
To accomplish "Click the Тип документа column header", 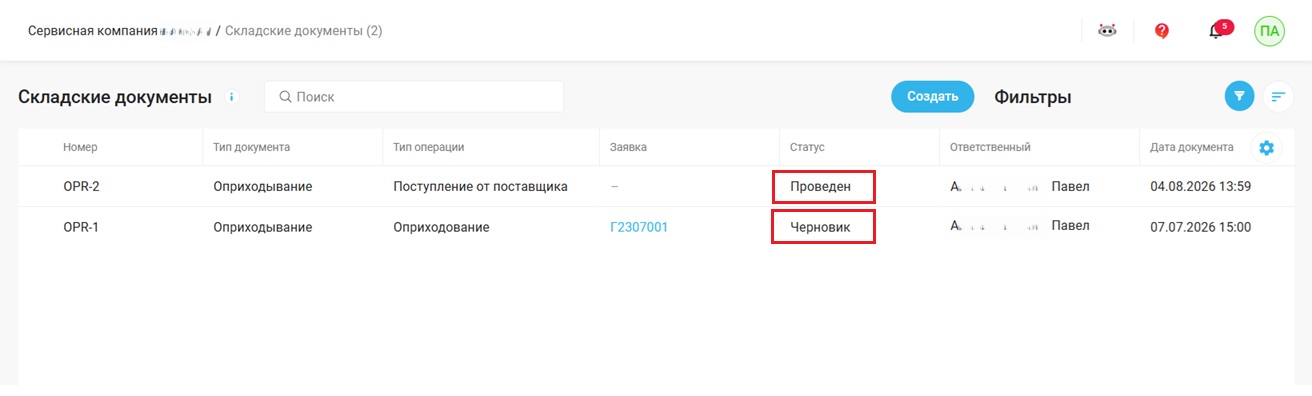I will 251,147.
